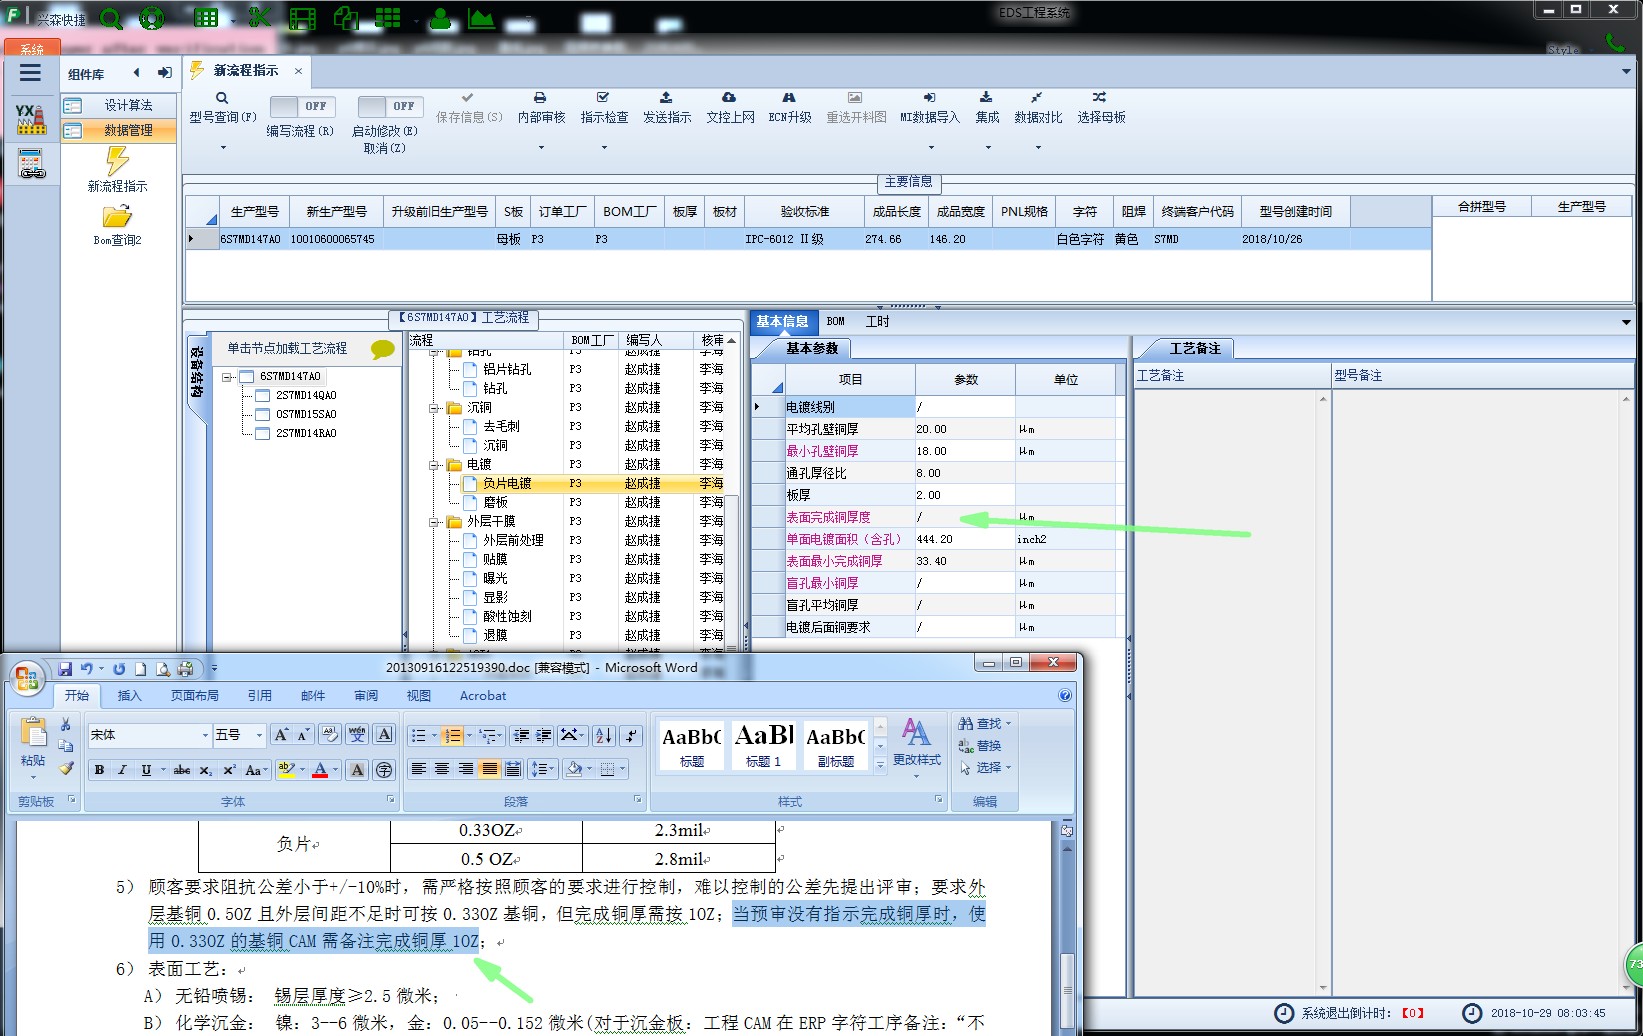This screenshot has height=1036, width=1643.
Task: Click 文控上网 cloud upload tool
Action: 730,108
